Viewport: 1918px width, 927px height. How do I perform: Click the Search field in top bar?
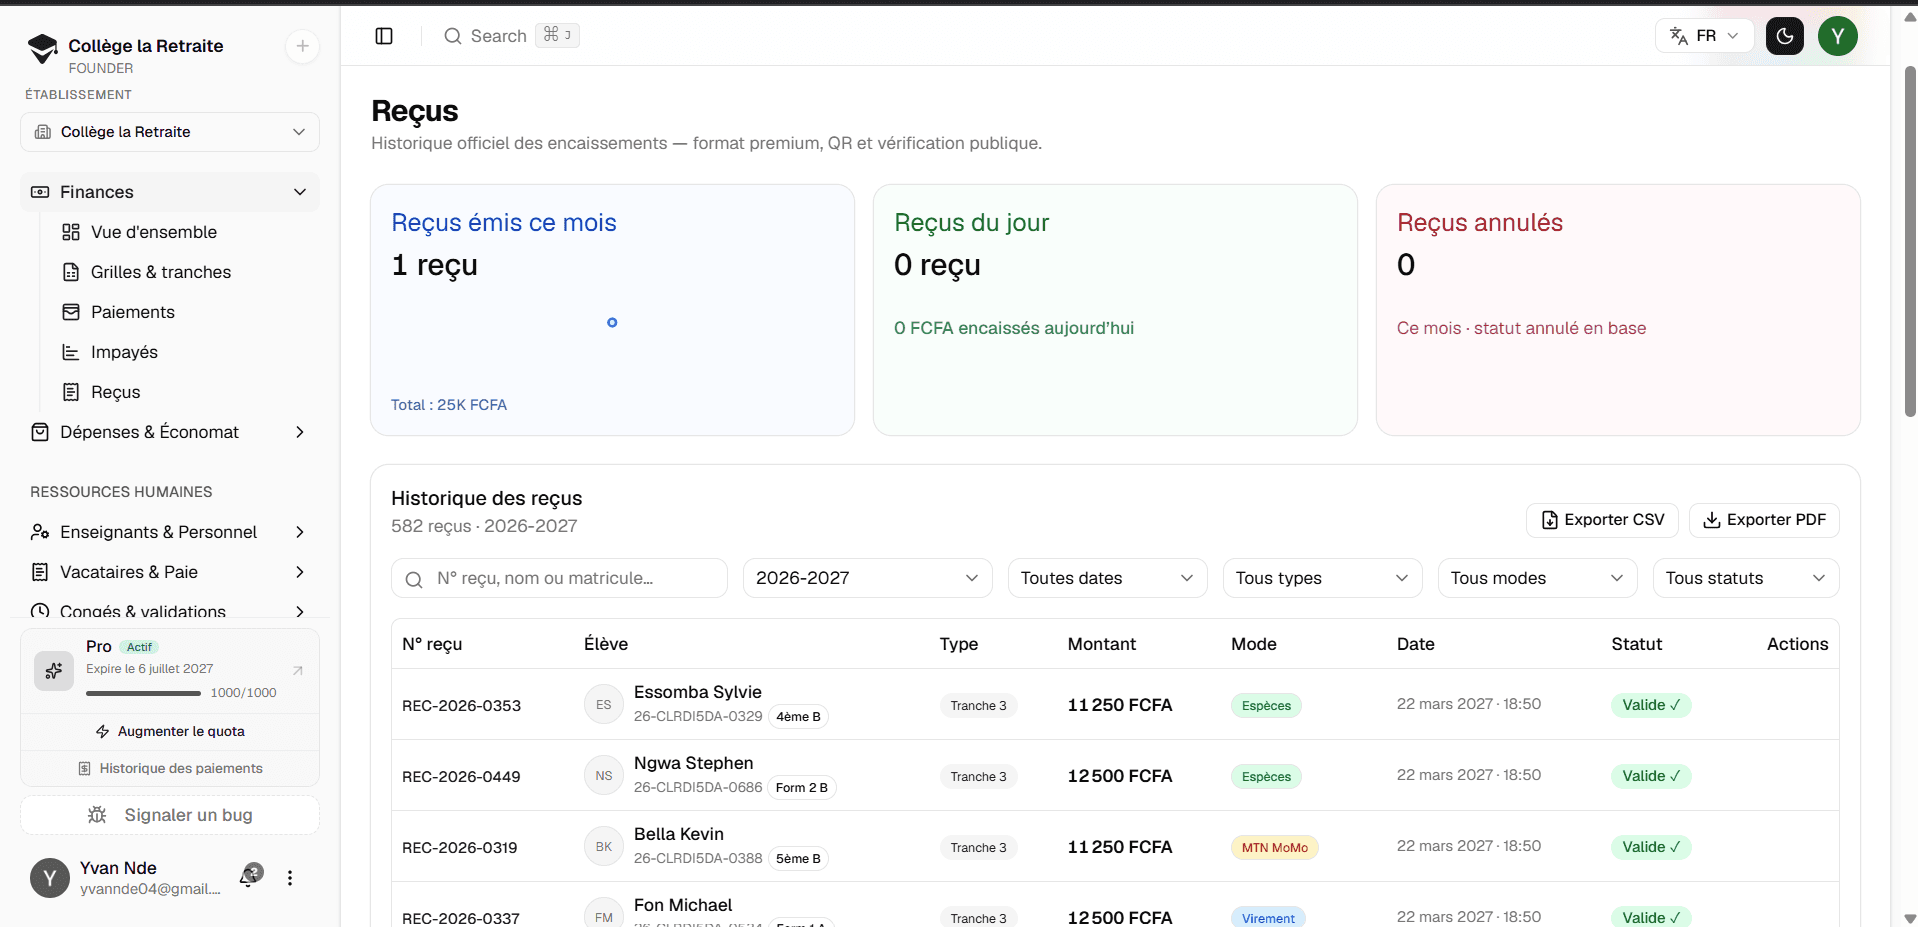pos(511,36)
